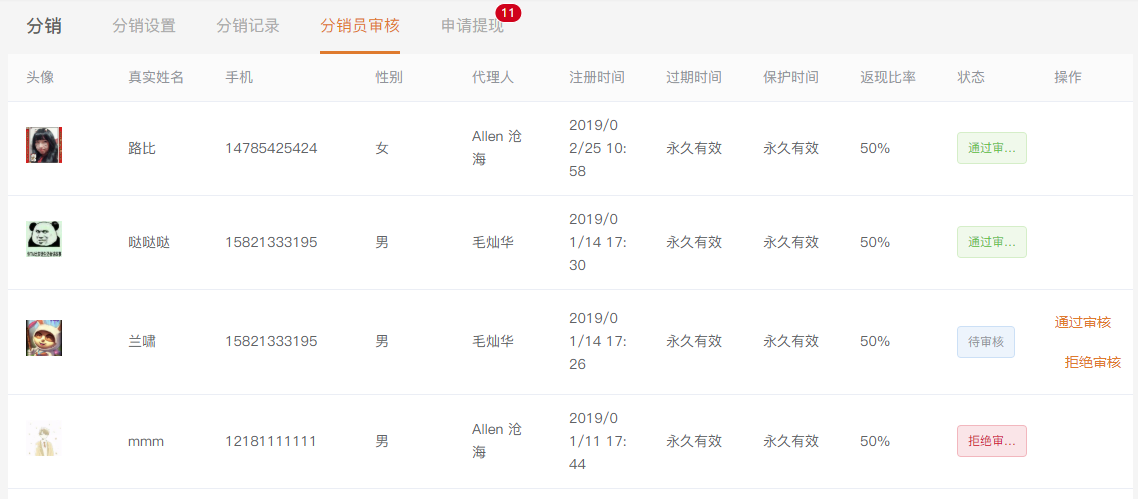The width and height of the screenshot is (1138, 499).
Task: Click the 注册时间 column header
Action: point(597,77)
